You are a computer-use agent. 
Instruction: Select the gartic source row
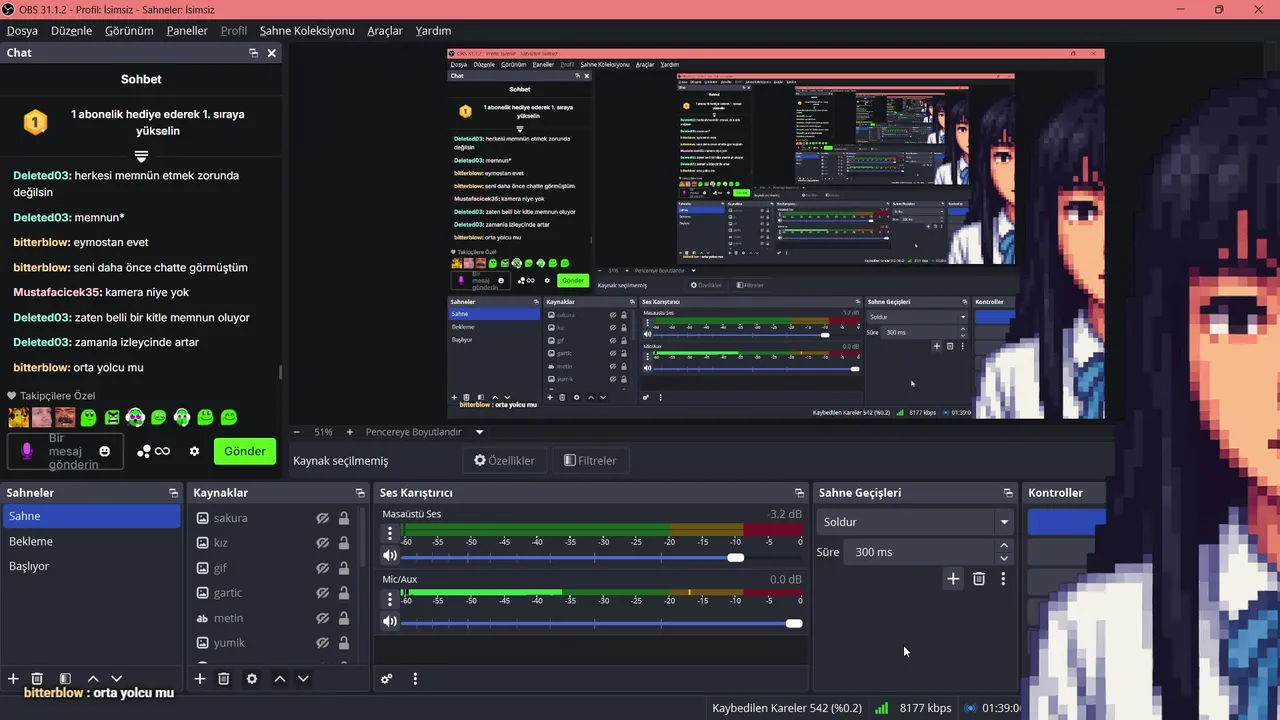coord(273,593)
